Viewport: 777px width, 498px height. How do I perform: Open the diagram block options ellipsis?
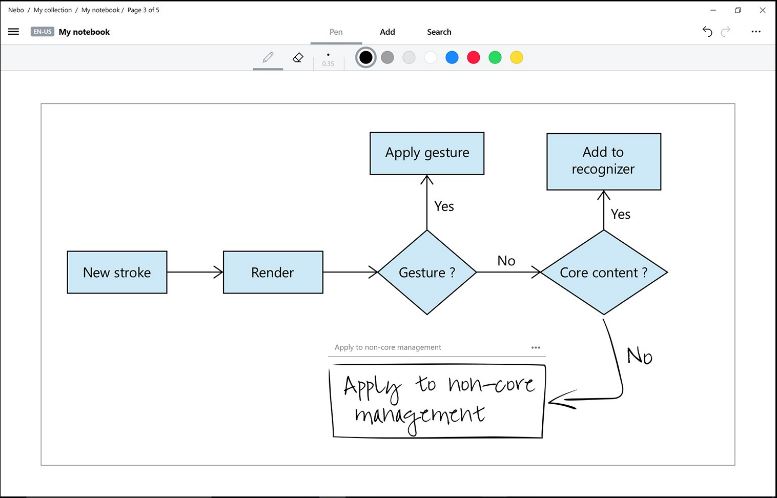coord(536,347)
